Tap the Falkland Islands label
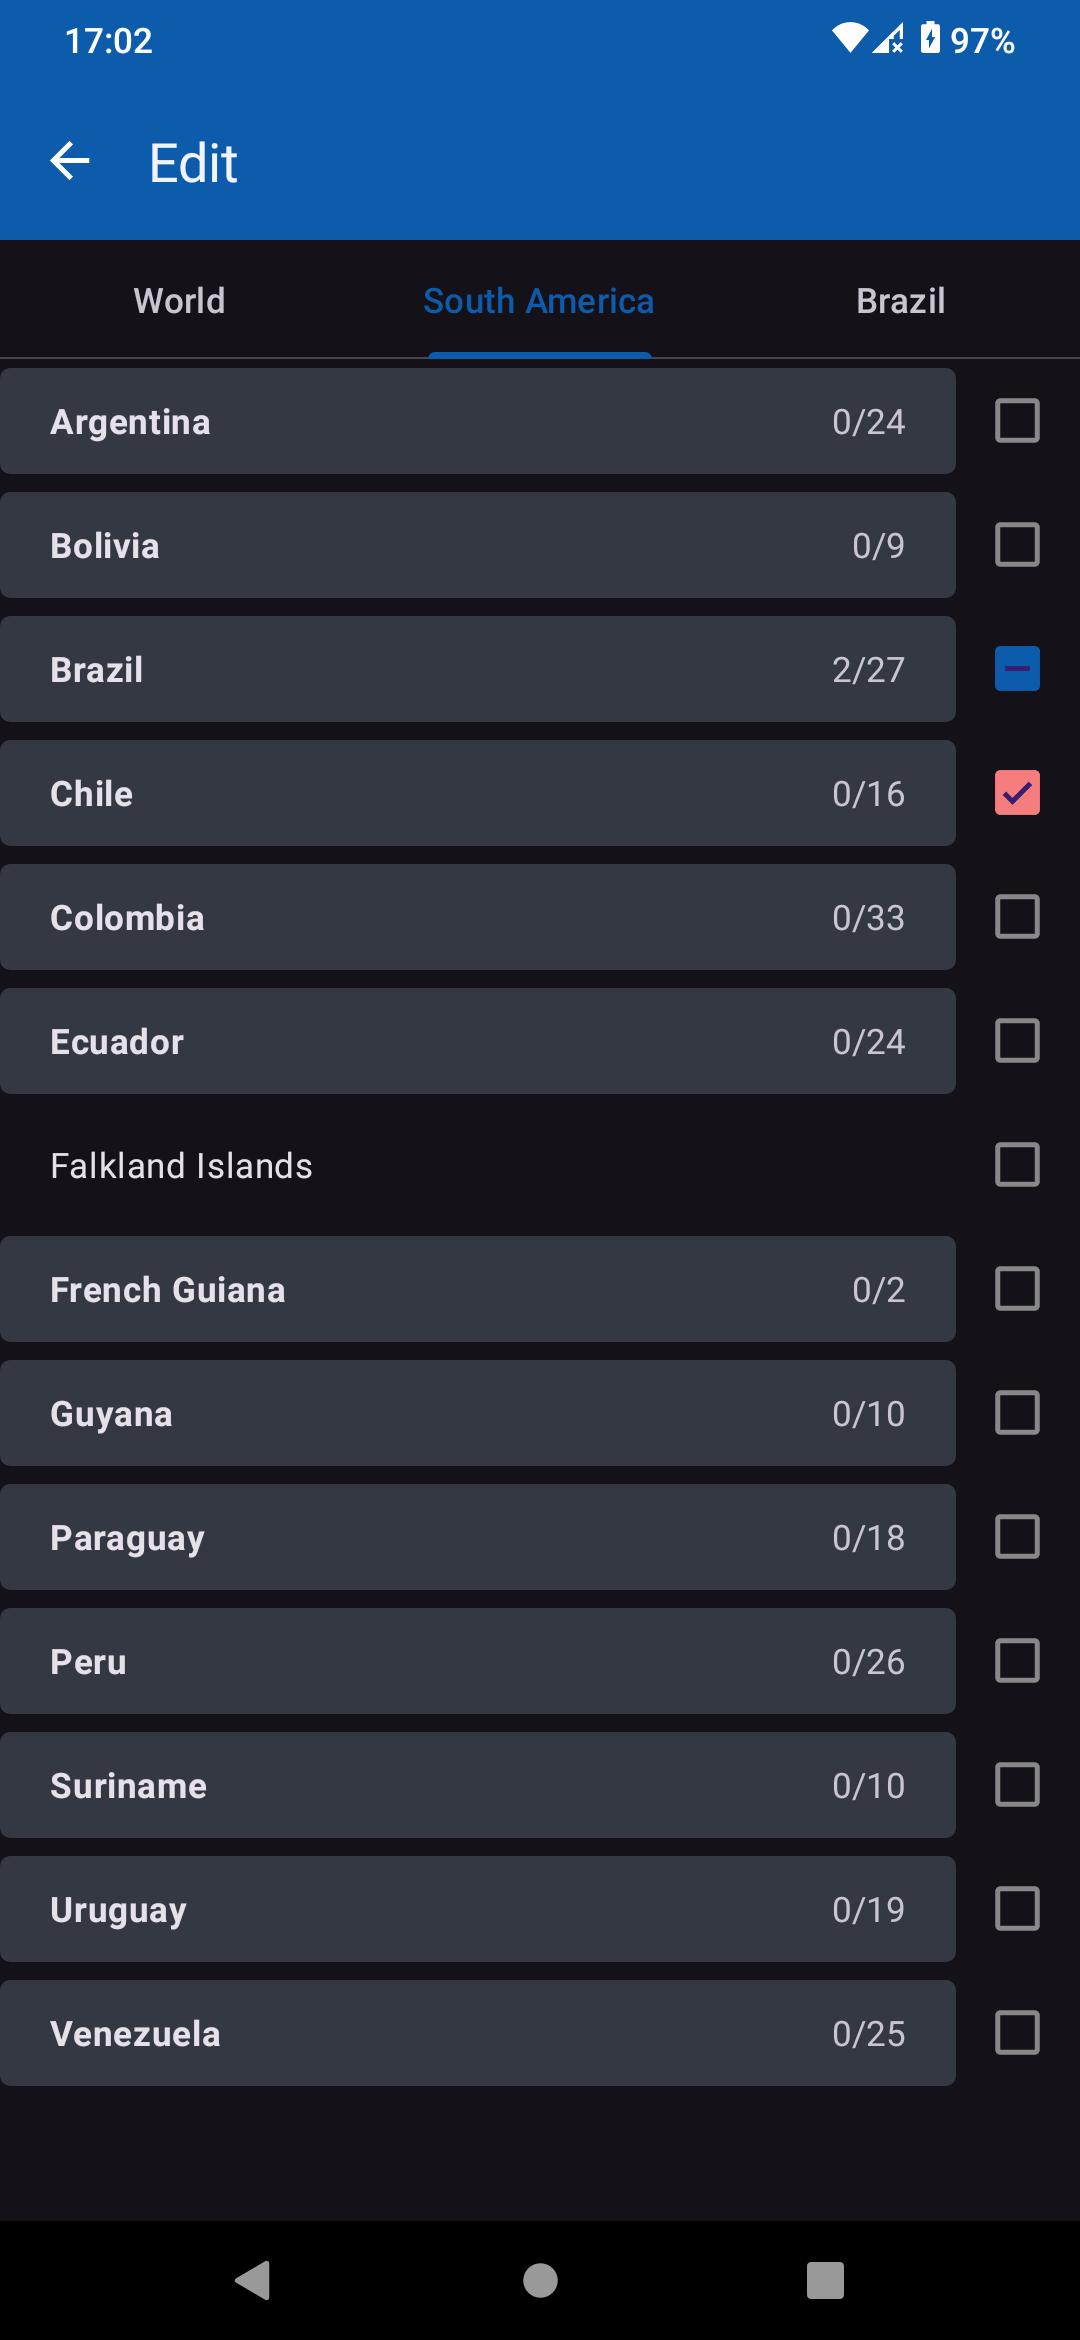This screenshot has width=1080, height=2340. click(x=182, y=1166)
